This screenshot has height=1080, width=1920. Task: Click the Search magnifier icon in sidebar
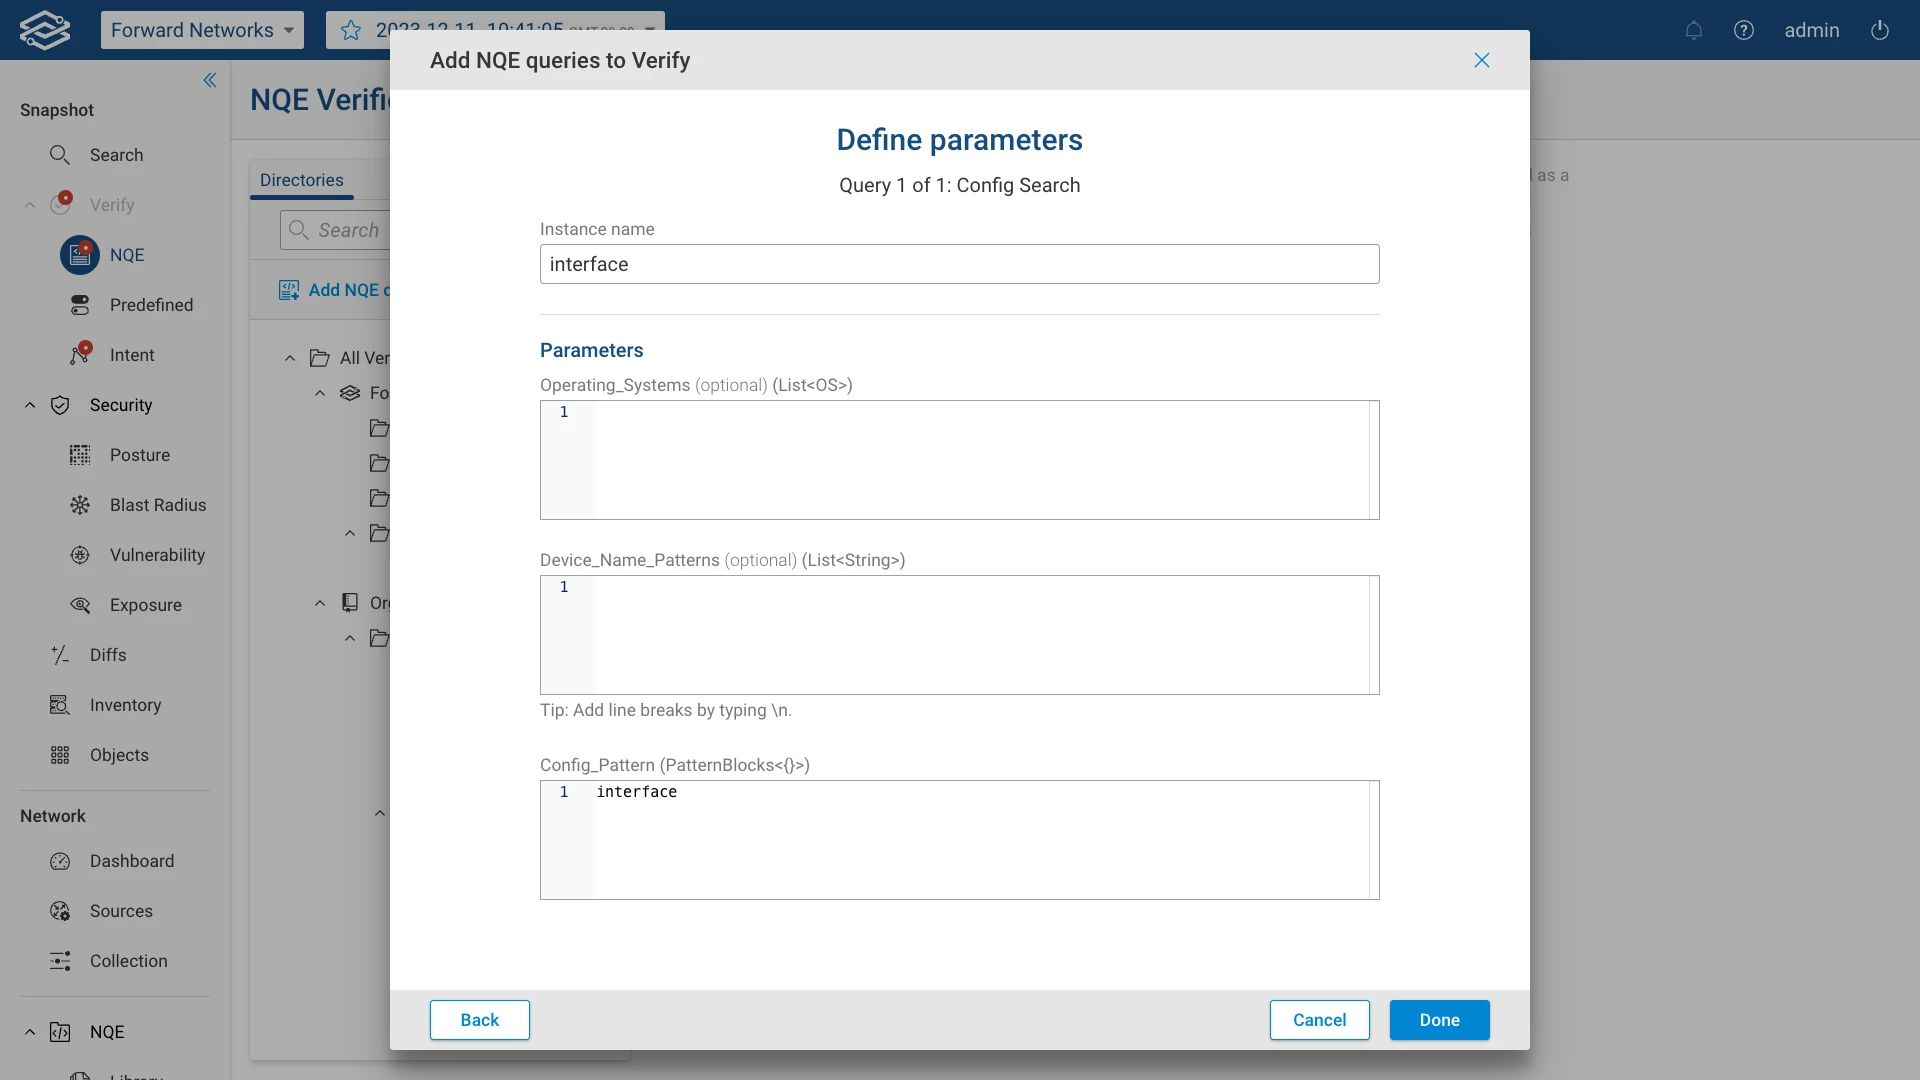(x=60, y=155)
